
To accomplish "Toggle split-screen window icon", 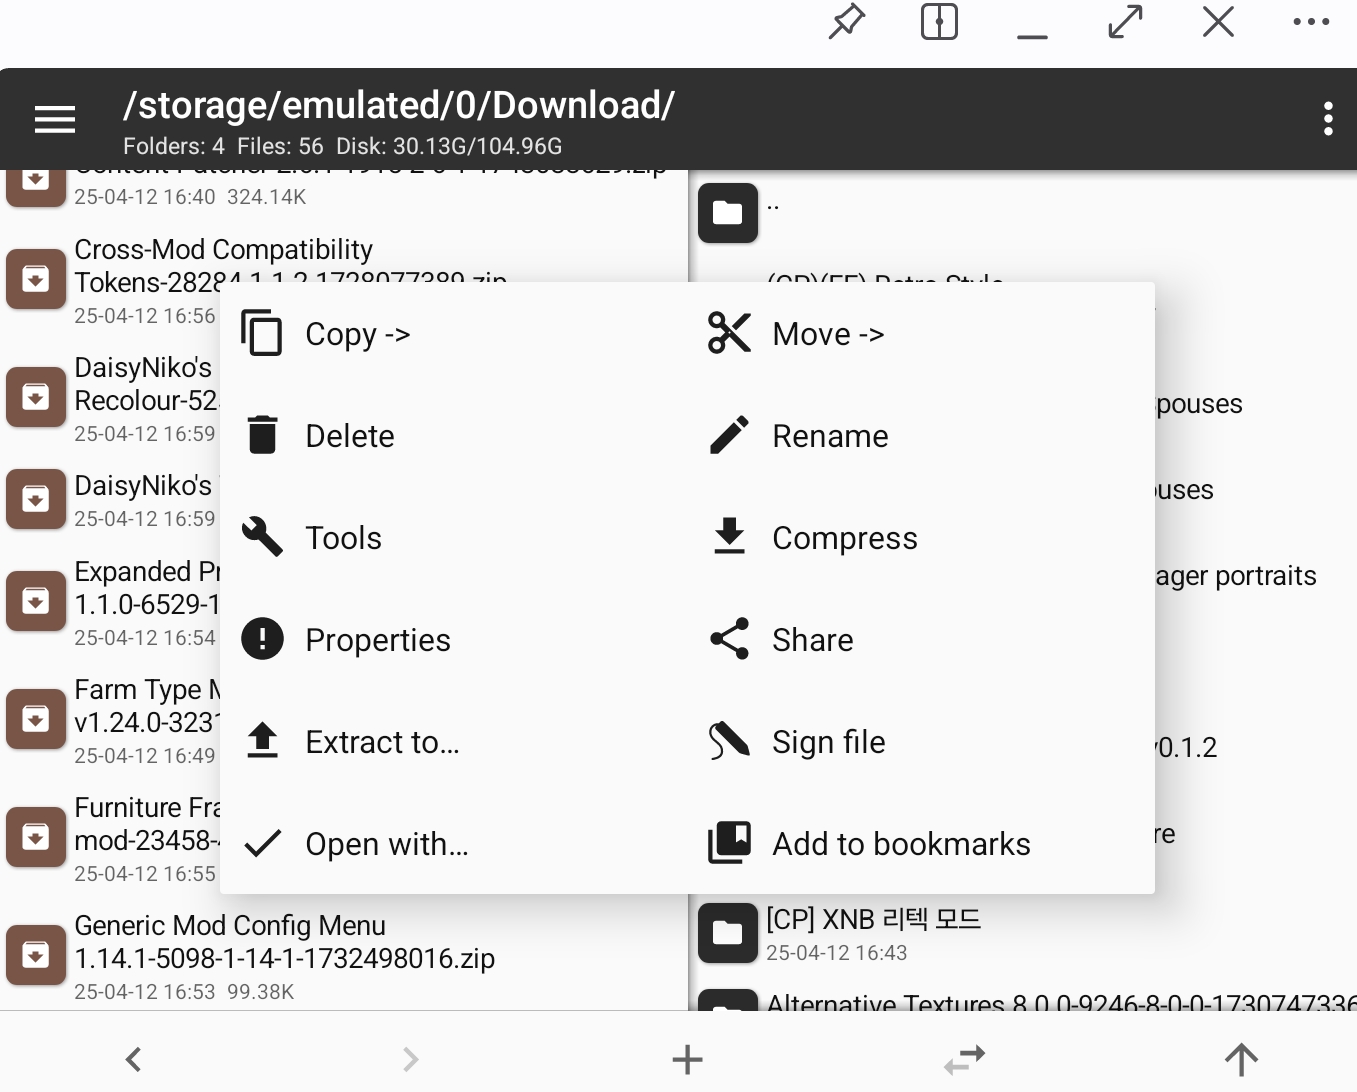I will [939, 21].
